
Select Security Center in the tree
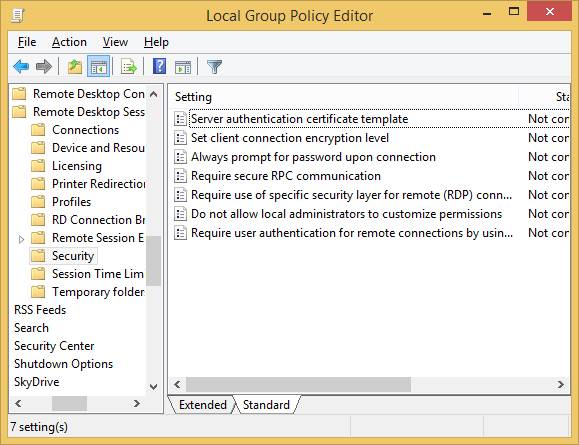(54, 346)
